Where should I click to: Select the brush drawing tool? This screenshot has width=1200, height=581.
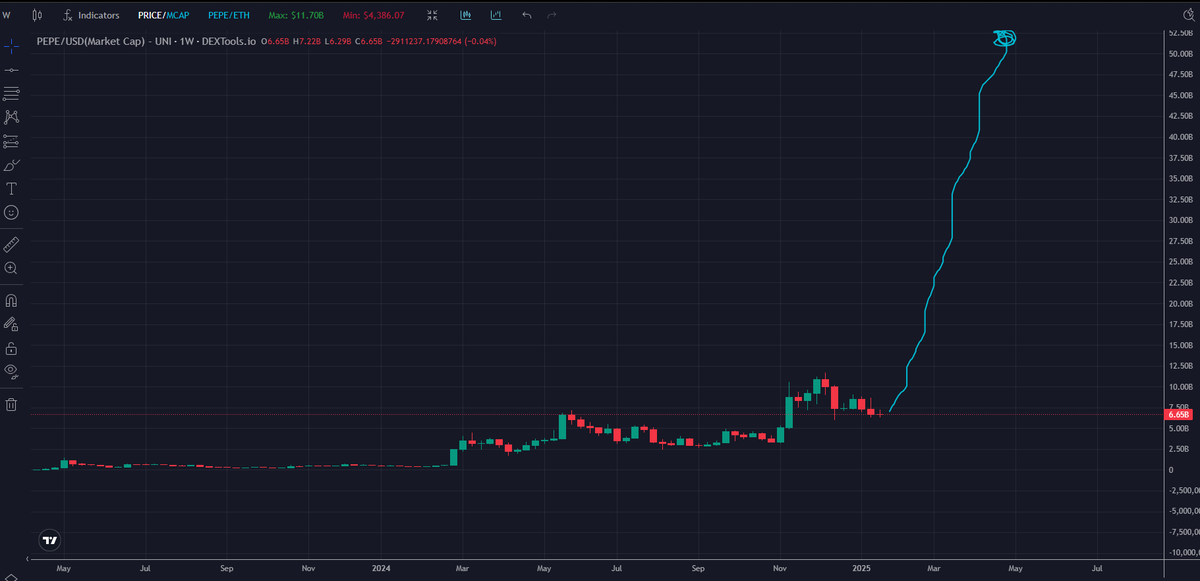(x=11, y=165)
